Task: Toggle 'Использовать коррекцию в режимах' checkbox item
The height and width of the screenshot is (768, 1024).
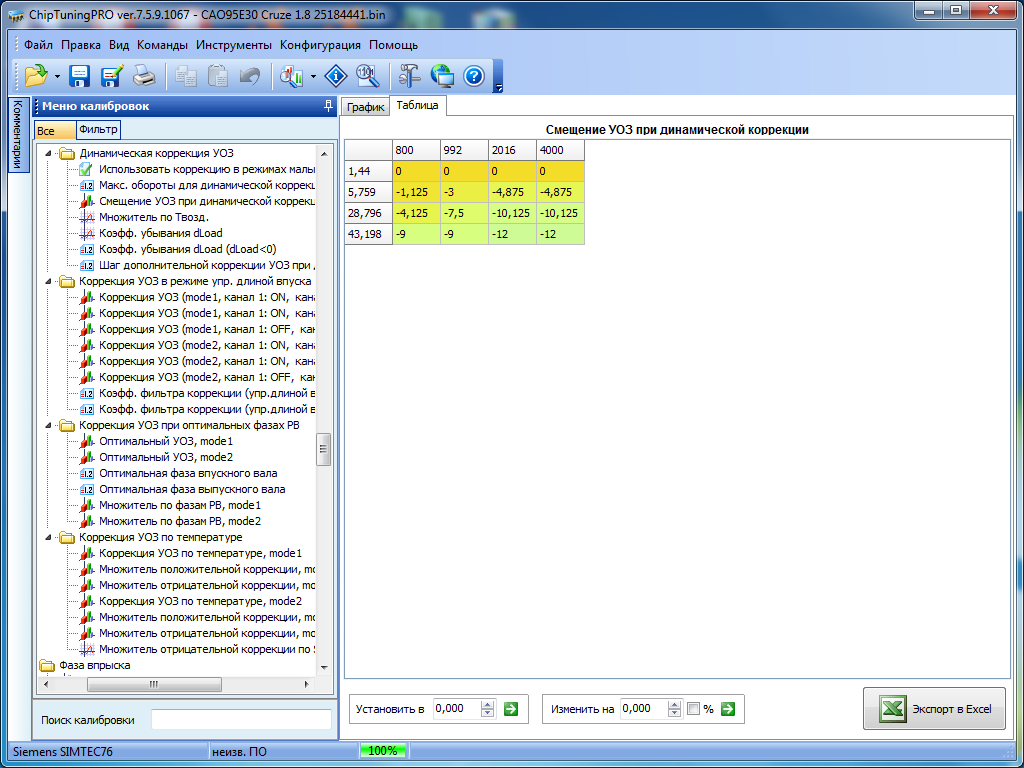Action: pyautogui.click(x=86, y=169)
